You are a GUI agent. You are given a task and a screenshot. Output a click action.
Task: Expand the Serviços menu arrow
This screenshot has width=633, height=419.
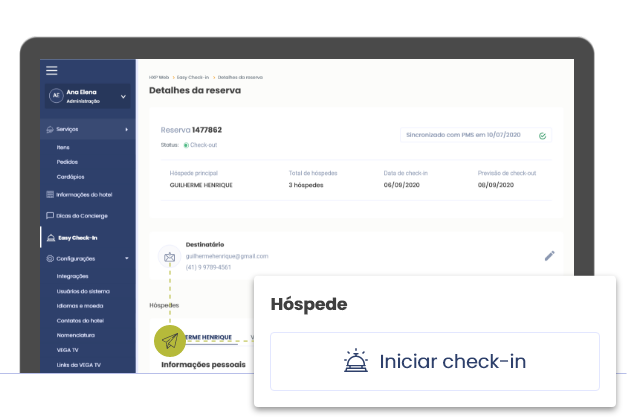tap(126, 130)
